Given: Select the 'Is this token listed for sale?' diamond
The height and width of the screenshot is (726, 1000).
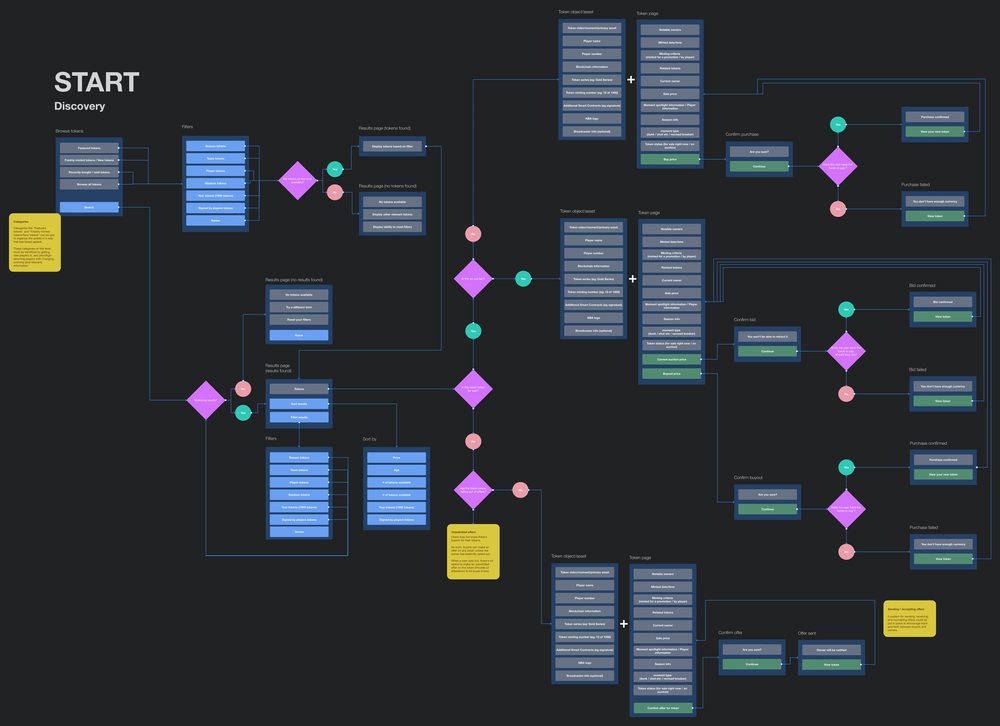Looking at the screenshot, I should pos(473,389).
